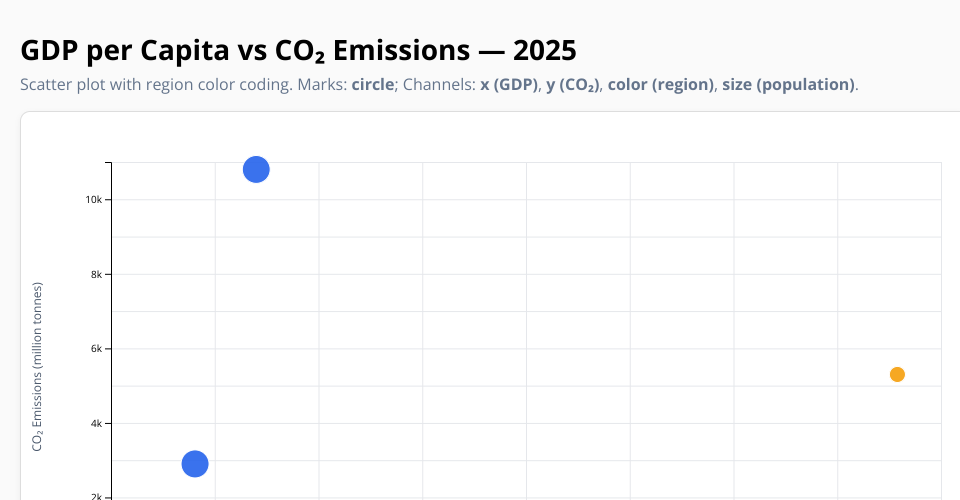Click the 10k y-axis tick label
The width and height of the screenshot is (960, 500).
(x=94, y=200)
